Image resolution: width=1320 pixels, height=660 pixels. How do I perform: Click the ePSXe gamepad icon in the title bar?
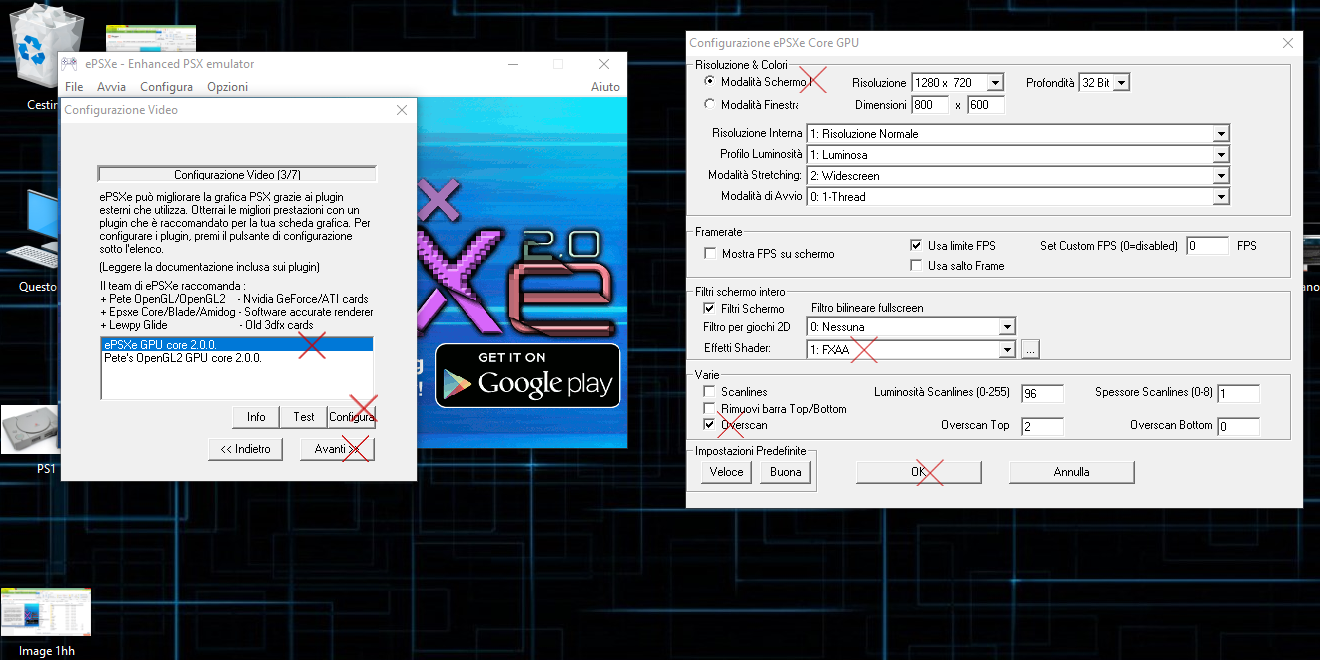click(x=68, y=63)
